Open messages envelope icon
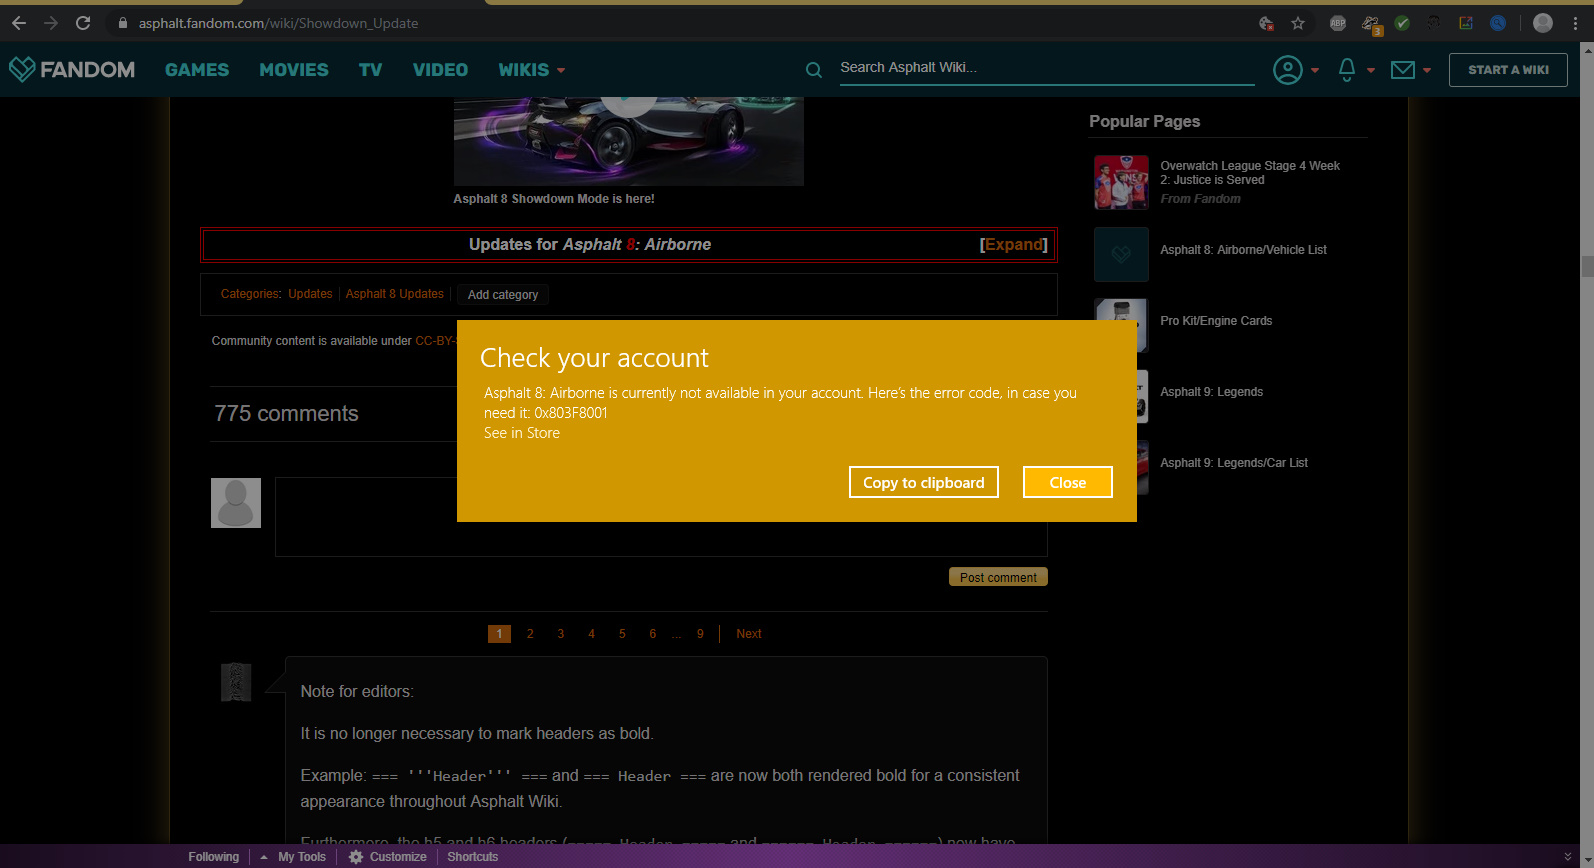This screenshot has width=1594, height=868. click(1403, 70)
